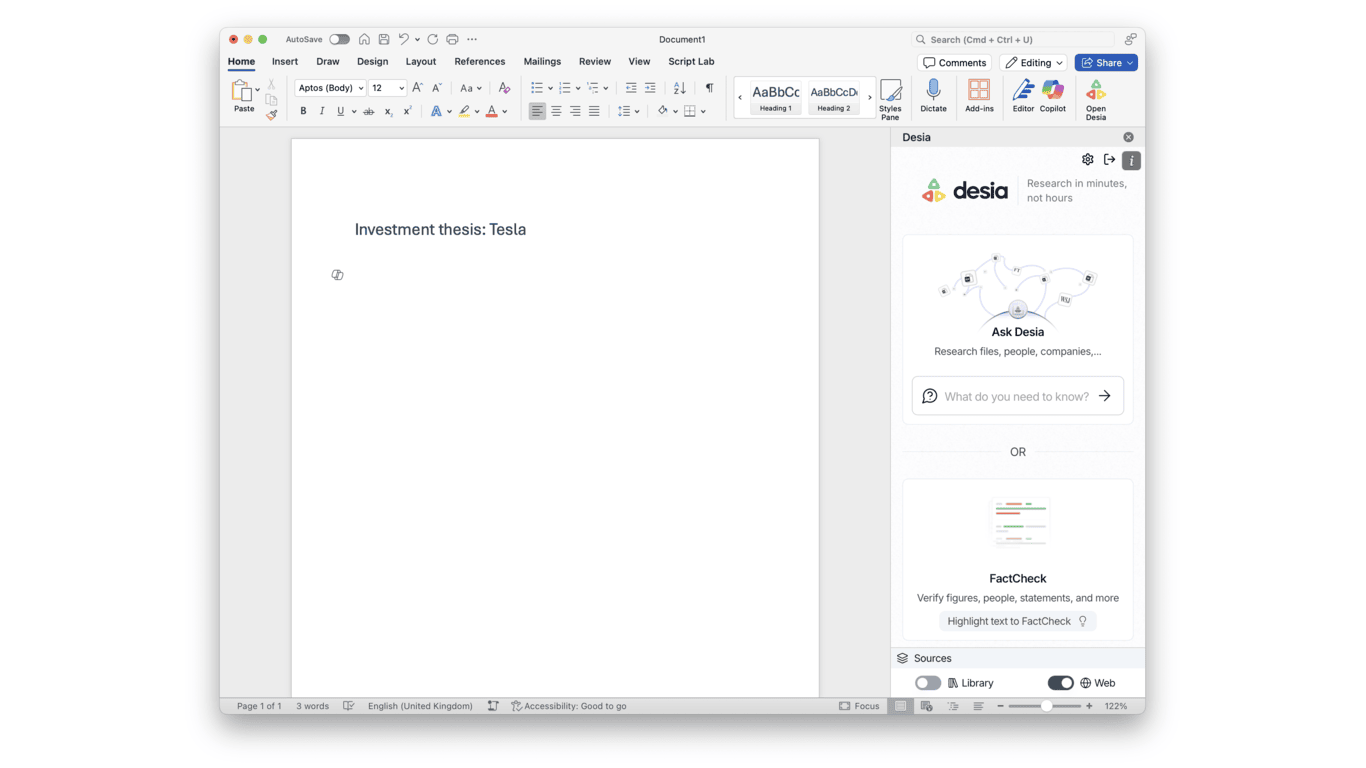The width and height of the screenshot is (1366, 768).
Task: Show paragraph marks with pilcrow icon
Action: coord(709,88)
